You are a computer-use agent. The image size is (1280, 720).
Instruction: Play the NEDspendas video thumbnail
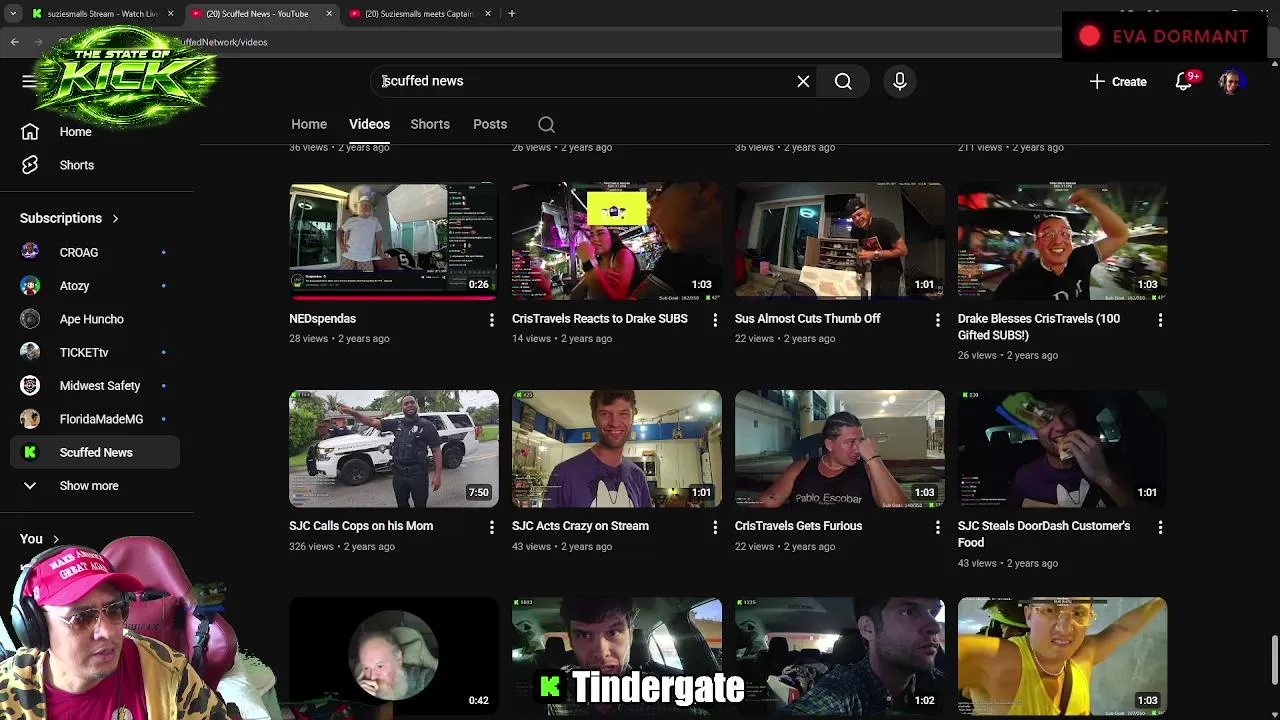click(393, 241)
